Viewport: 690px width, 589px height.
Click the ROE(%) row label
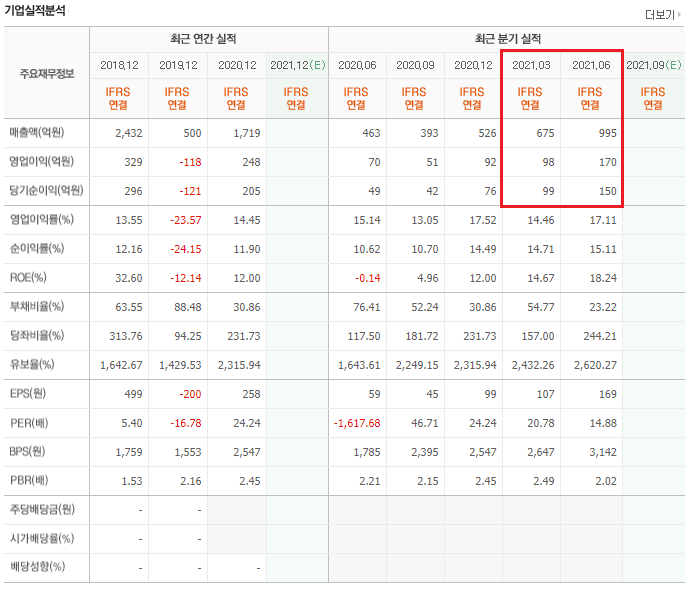pyautogui.click(x=28, y=277)
